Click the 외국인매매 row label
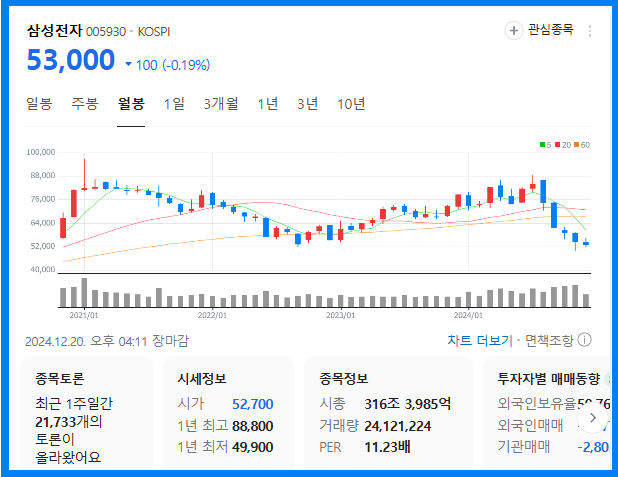 point(531,425)
